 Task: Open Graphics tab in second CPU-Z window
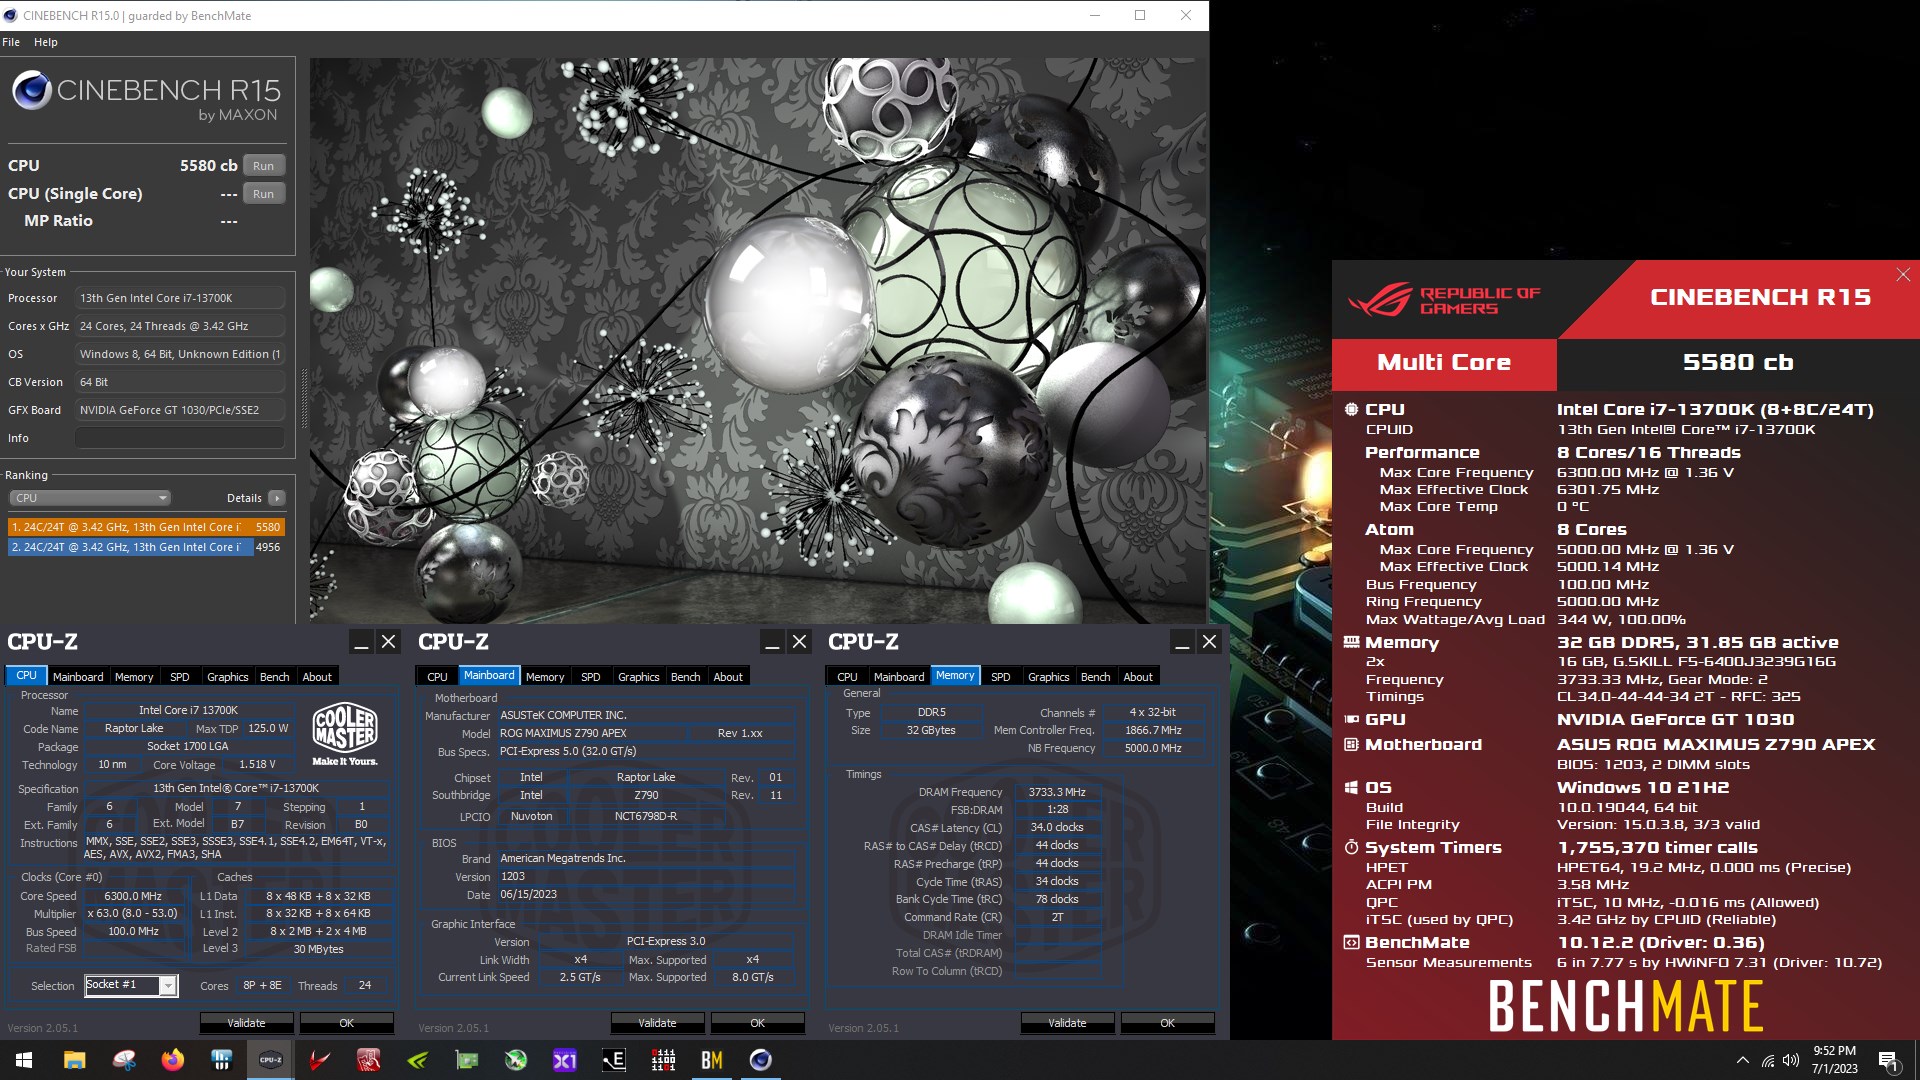638,677
